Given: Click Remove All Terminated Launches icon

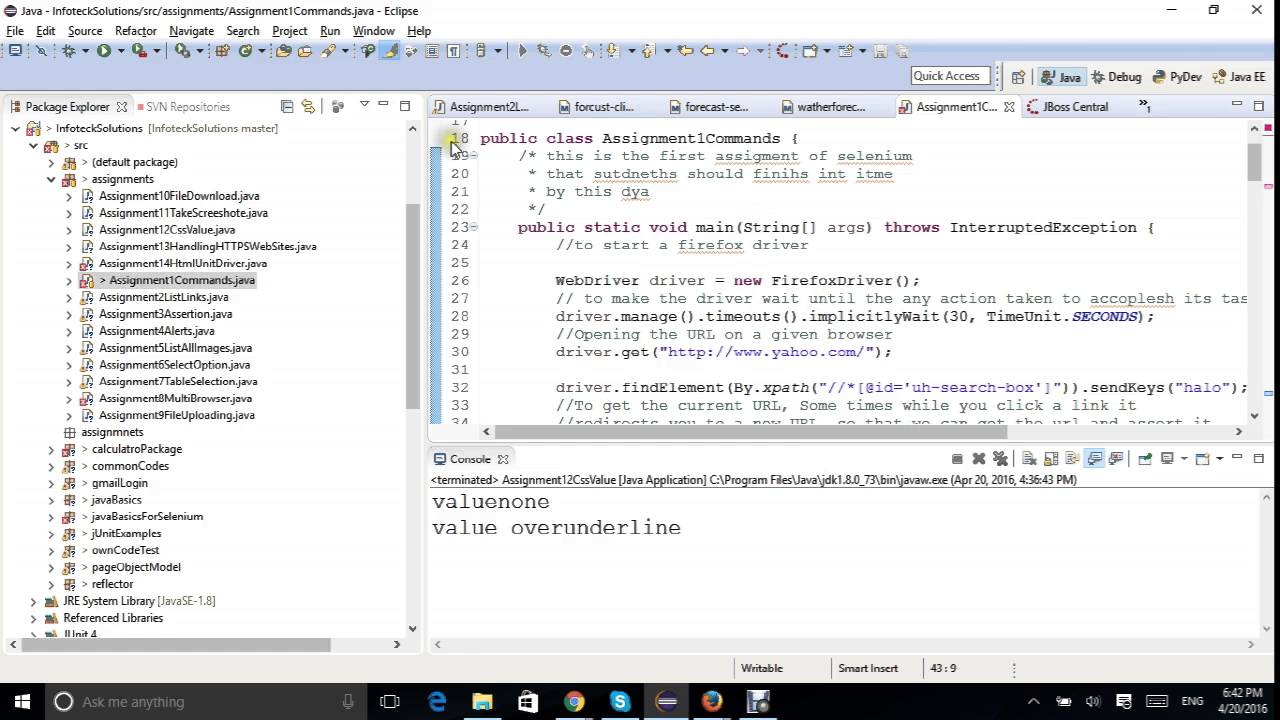Looking at the screenshot, I should [1000, 459].
